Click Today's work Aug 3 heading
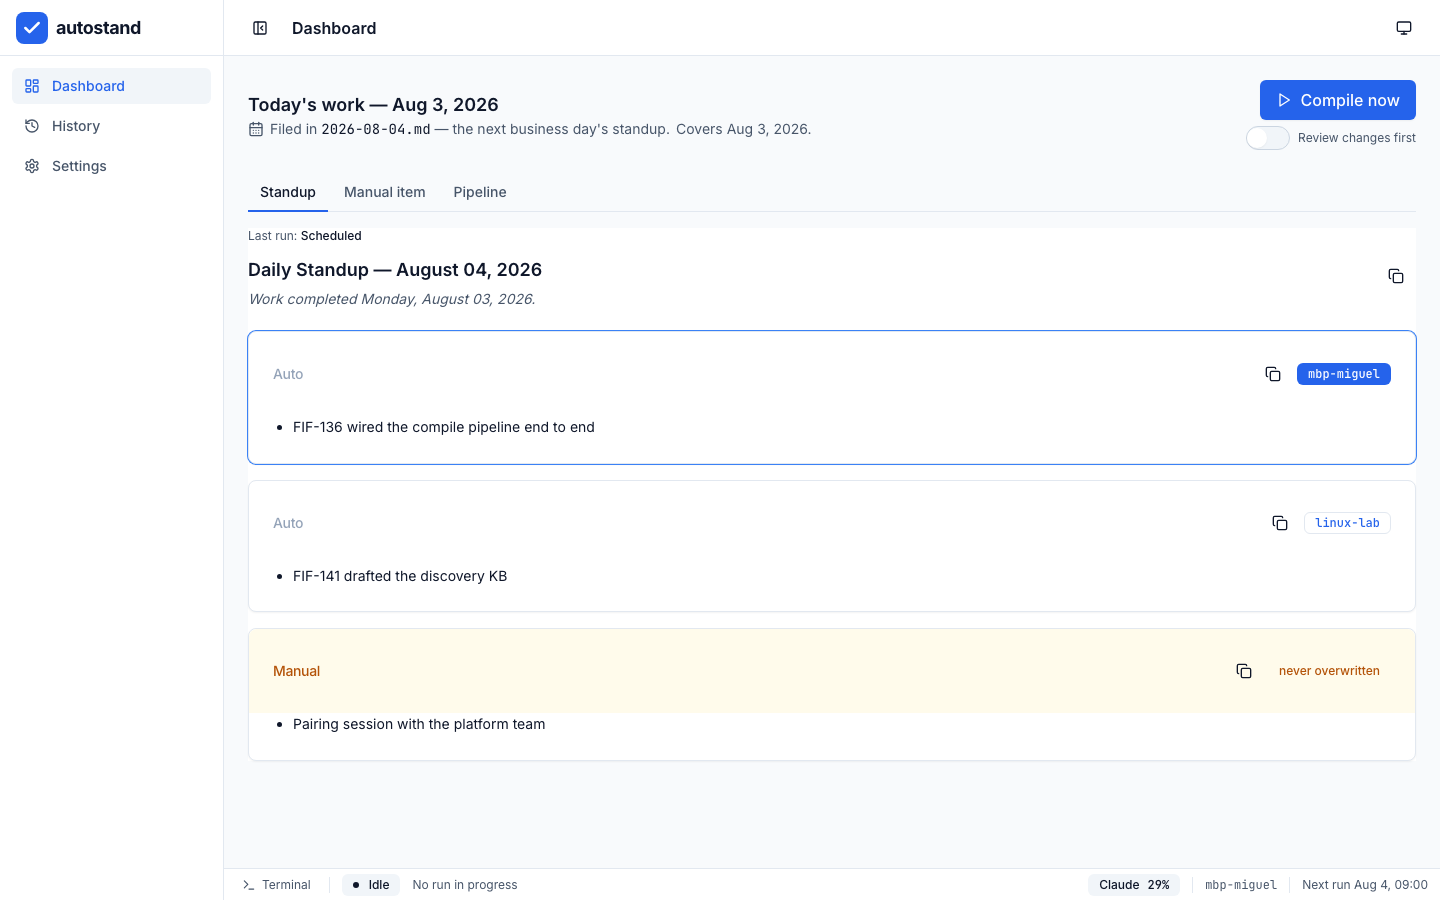This screenshot has width=1440, height=900. 373,105
